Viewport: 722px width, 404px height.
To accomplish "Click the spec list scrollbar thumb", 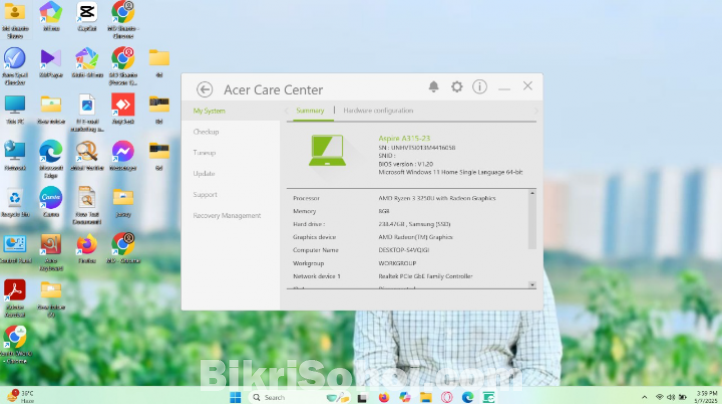I will 532,223.
